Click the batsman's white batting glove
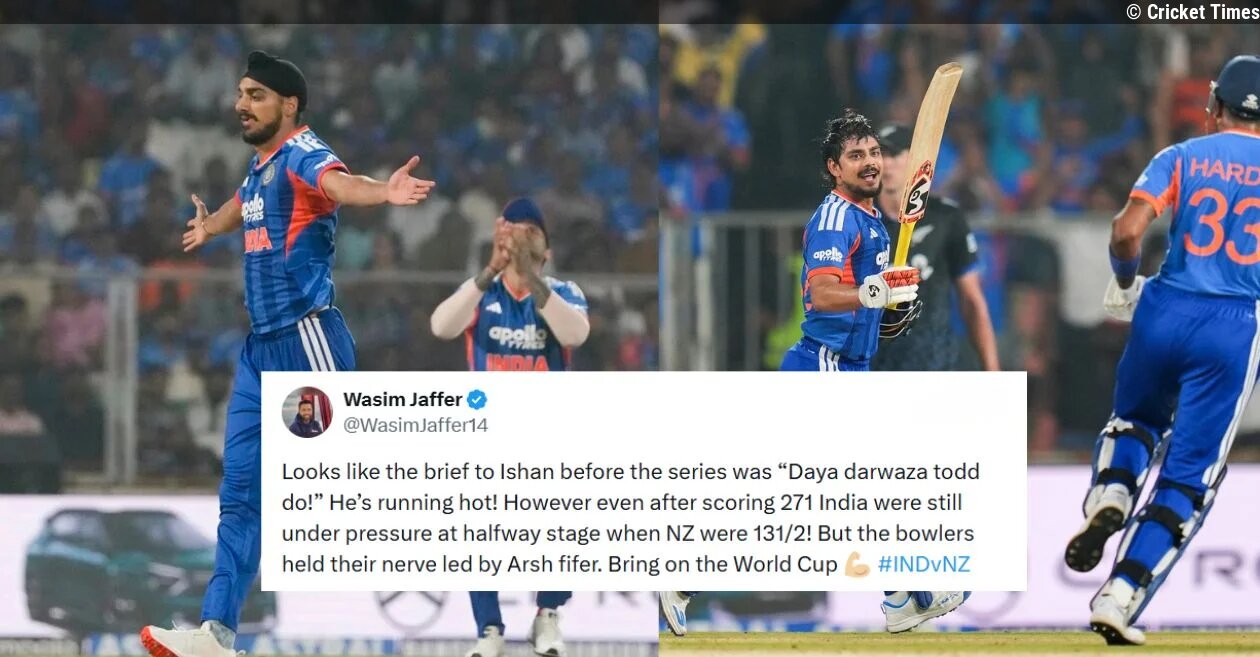Image resolution: width=1260 pixels, height=657 pixels. point(889,287)
